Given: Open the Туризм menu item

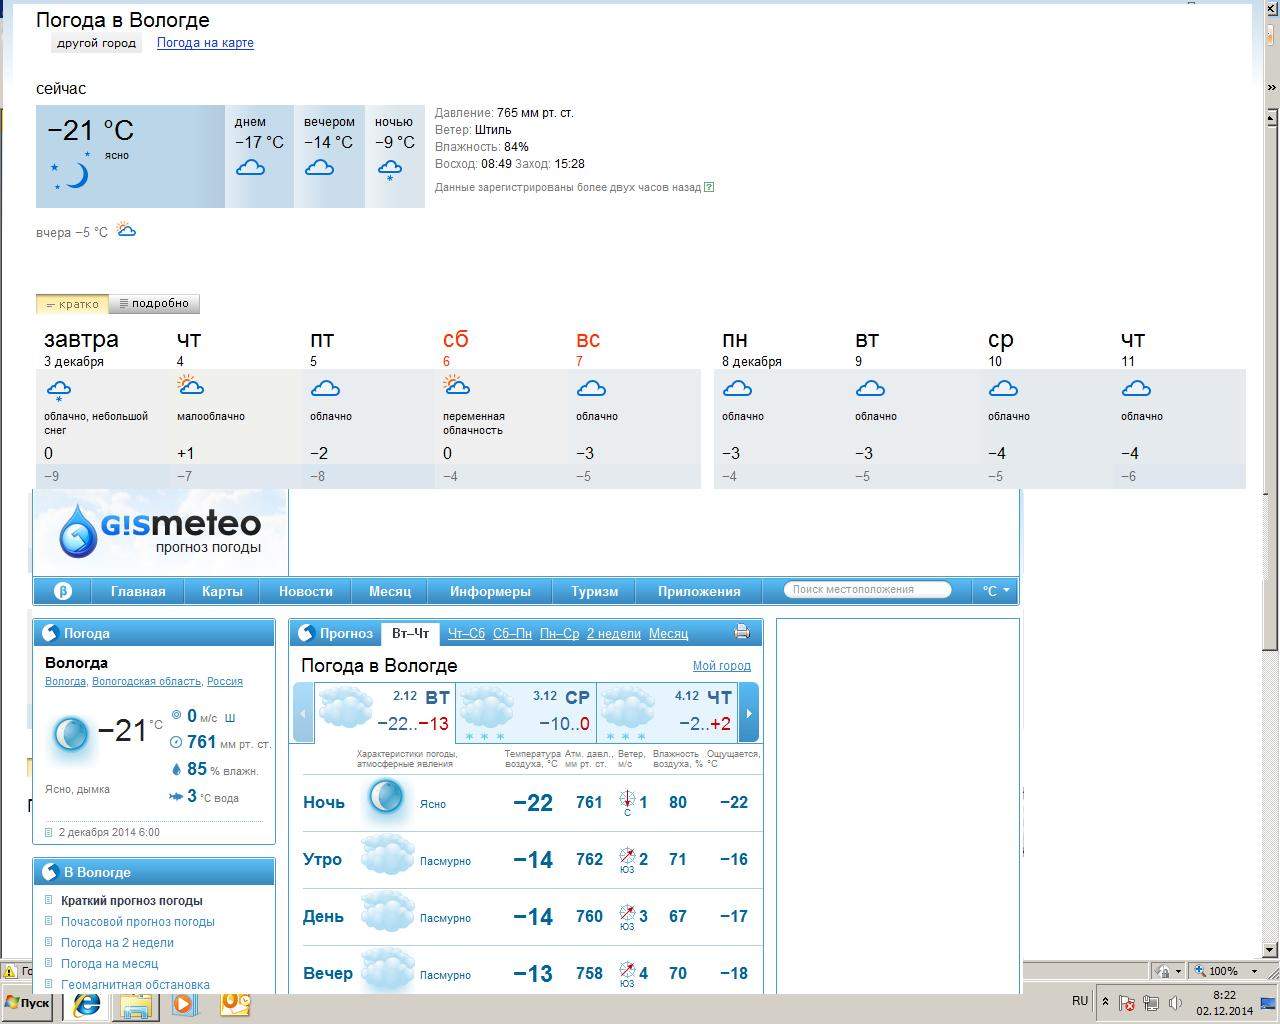Looking at the screenshot, I should pyautogui.click(x=595, y=591).
